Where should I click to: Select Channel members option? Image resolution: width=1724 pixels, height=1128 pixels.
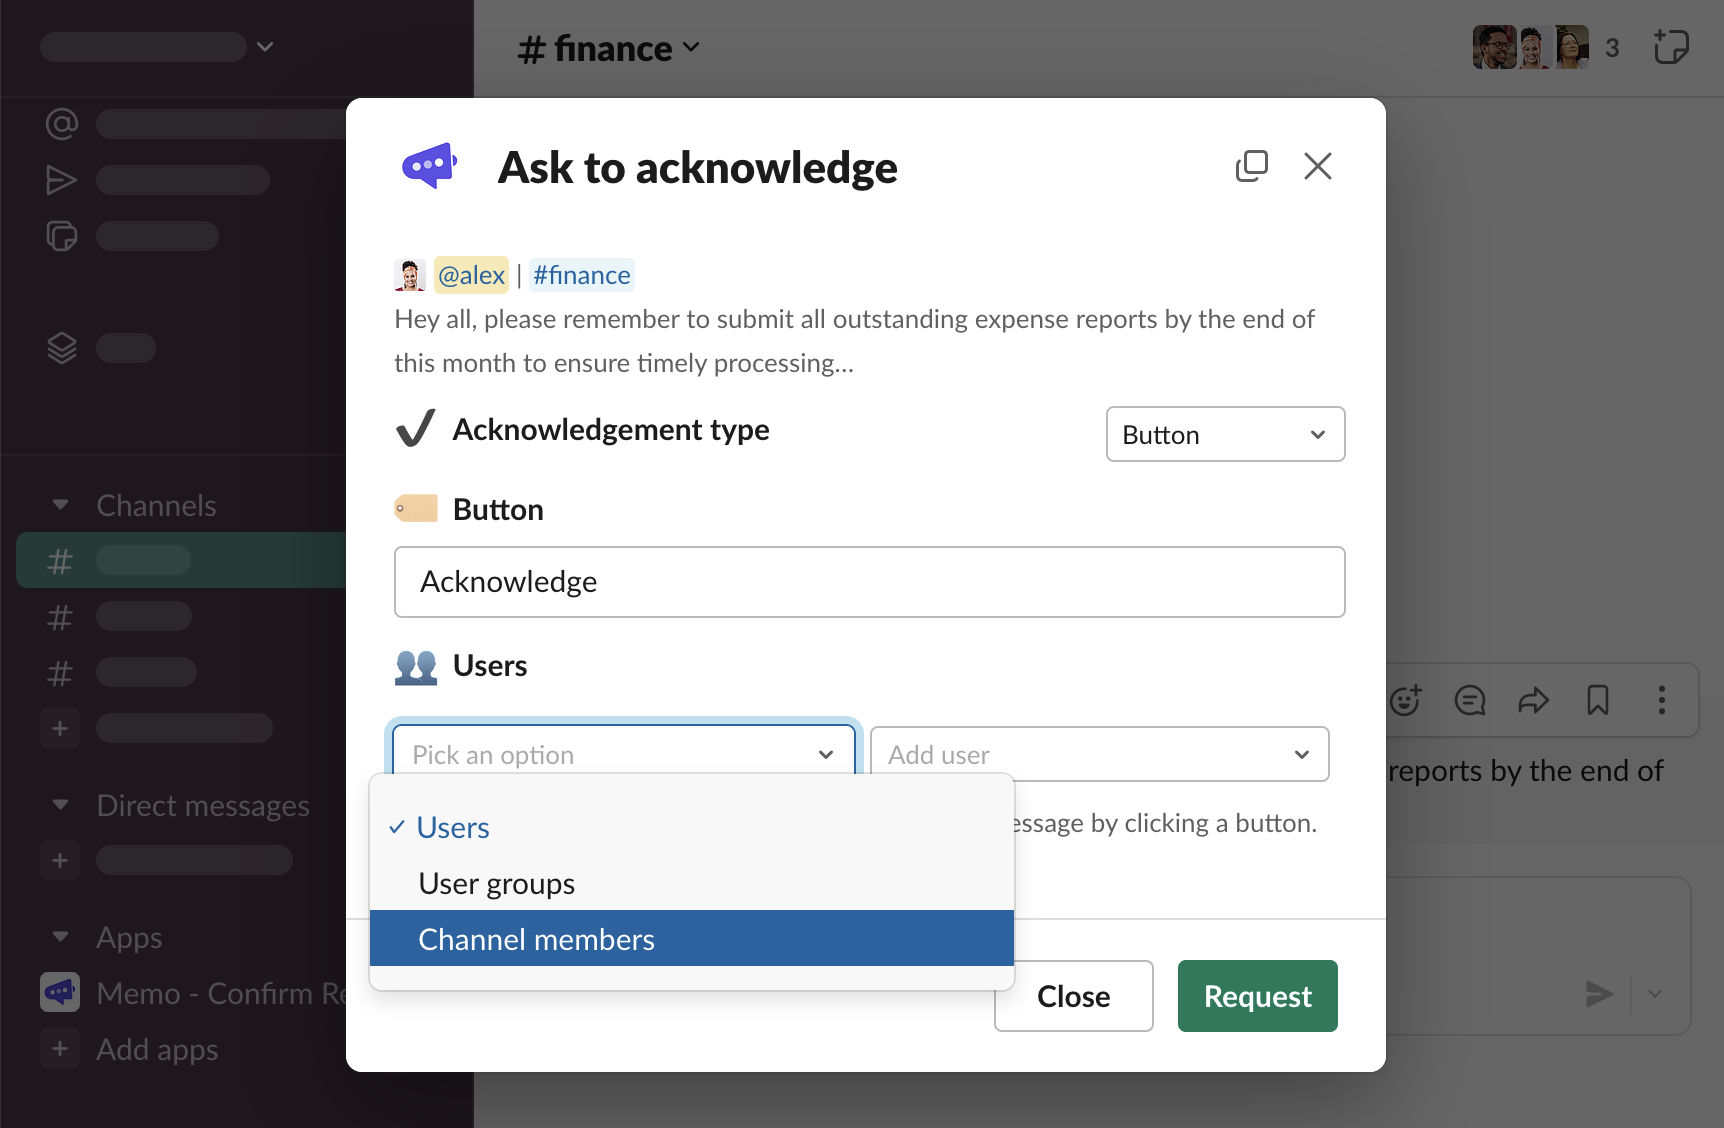(x=536, y=940)
